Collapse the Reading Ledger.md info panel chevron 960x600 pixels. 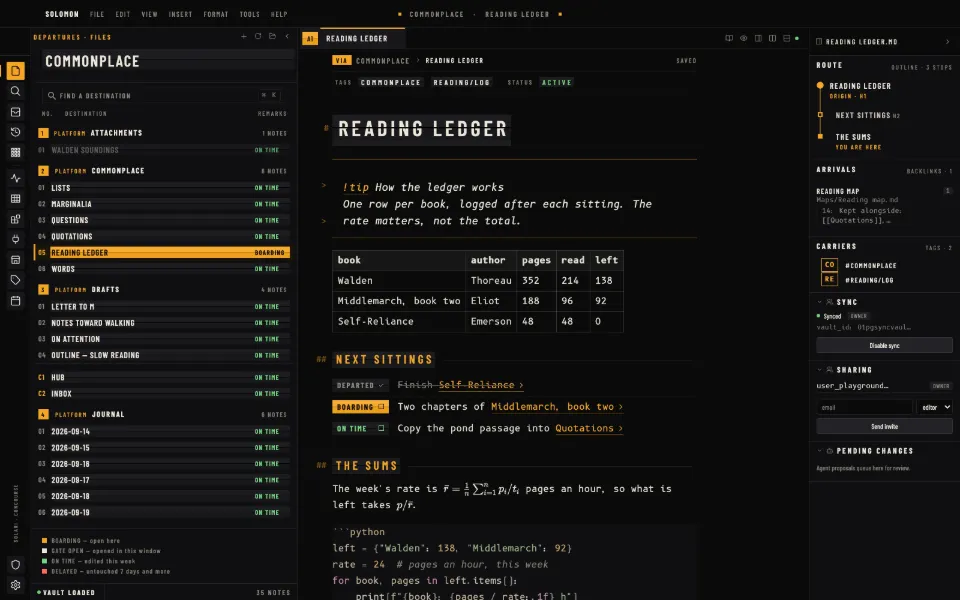coord(948,42)
